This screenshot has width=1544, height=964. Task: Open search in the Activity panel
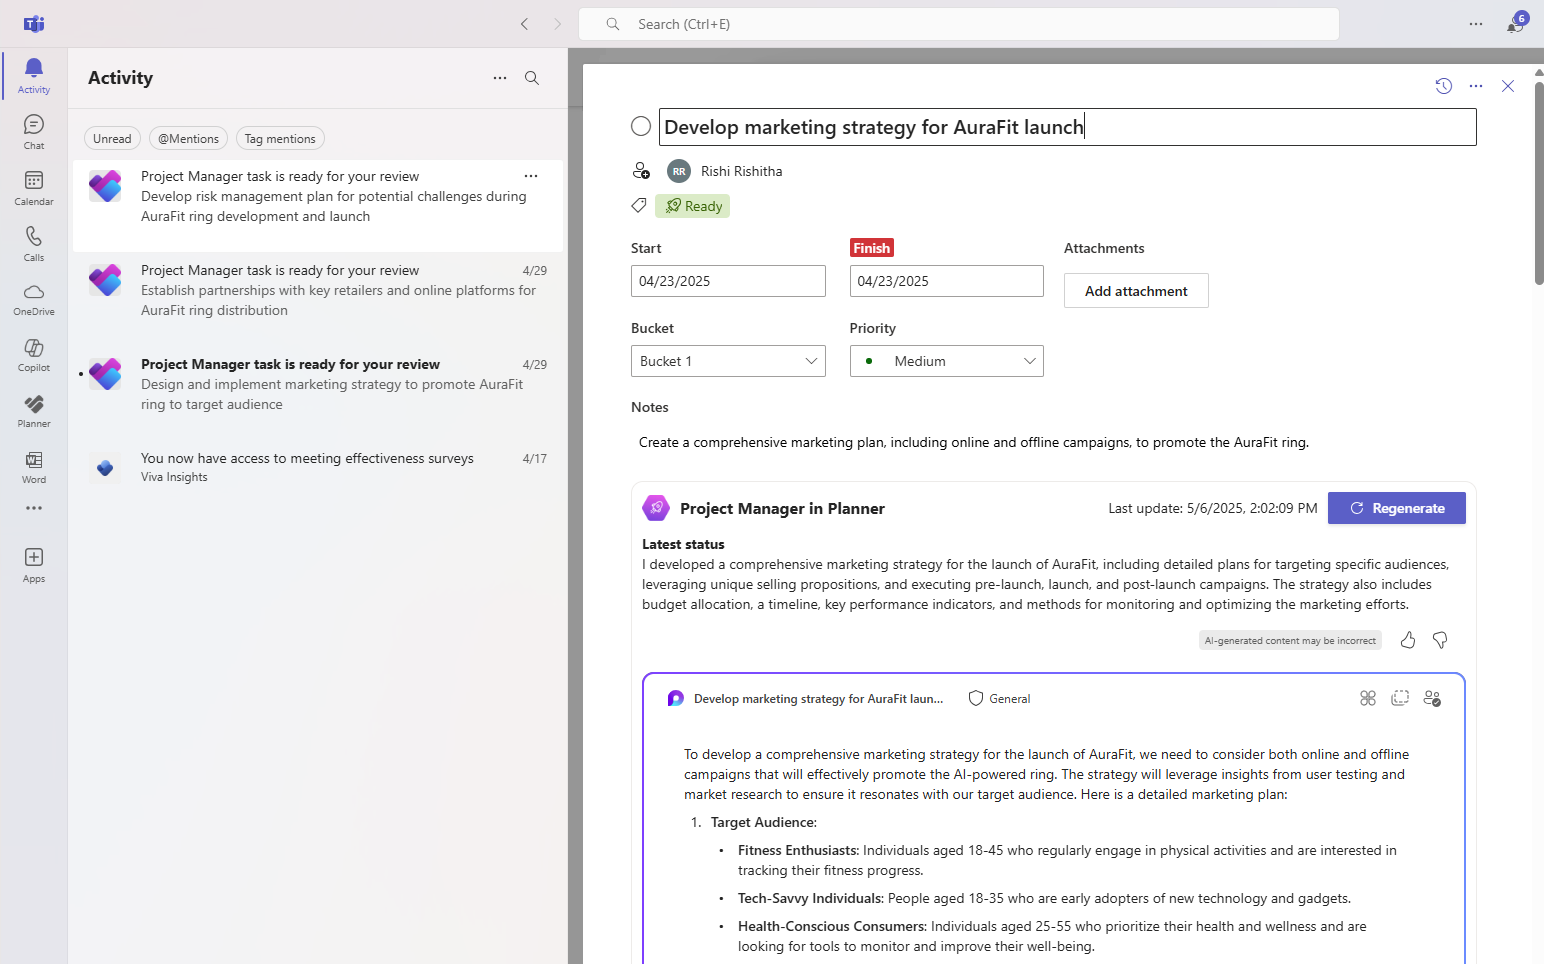coord(531,78)
